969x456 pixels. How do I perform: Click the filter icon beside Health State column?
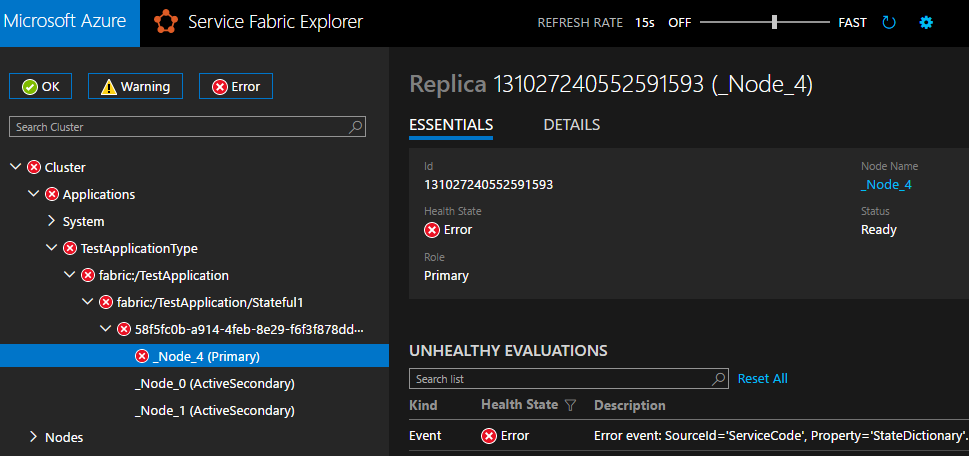tap(571, 405)
